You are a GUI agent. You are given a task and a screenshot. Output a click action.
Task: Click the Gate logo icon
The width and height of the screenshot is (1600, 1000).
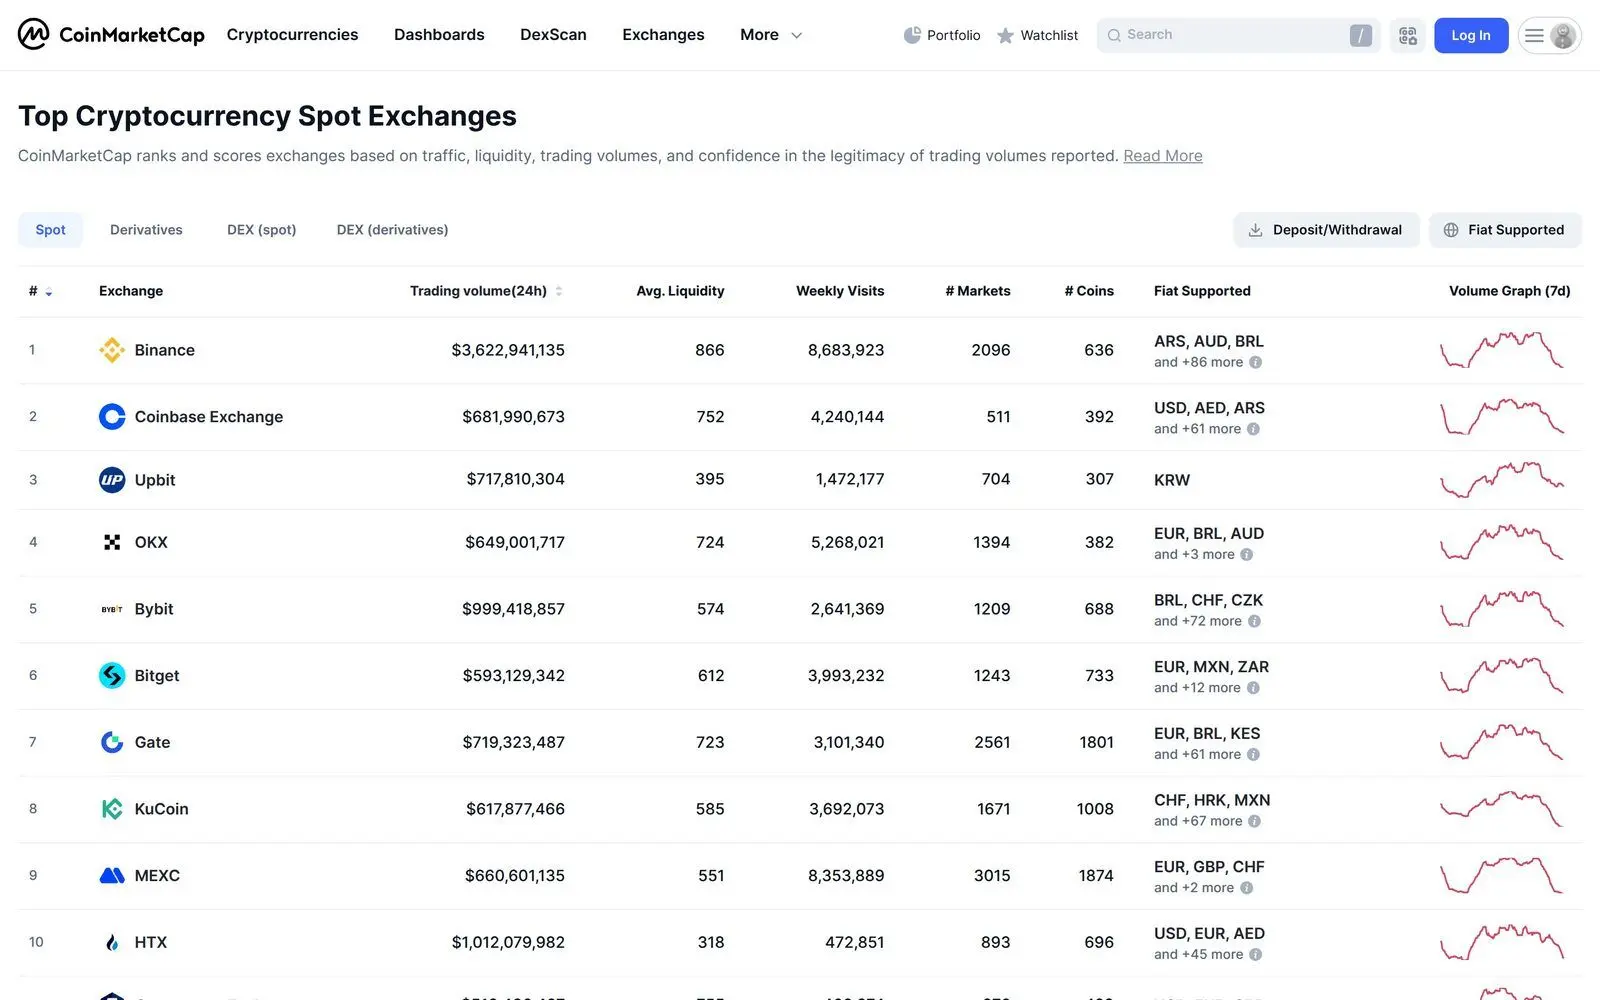coord(112,742)
